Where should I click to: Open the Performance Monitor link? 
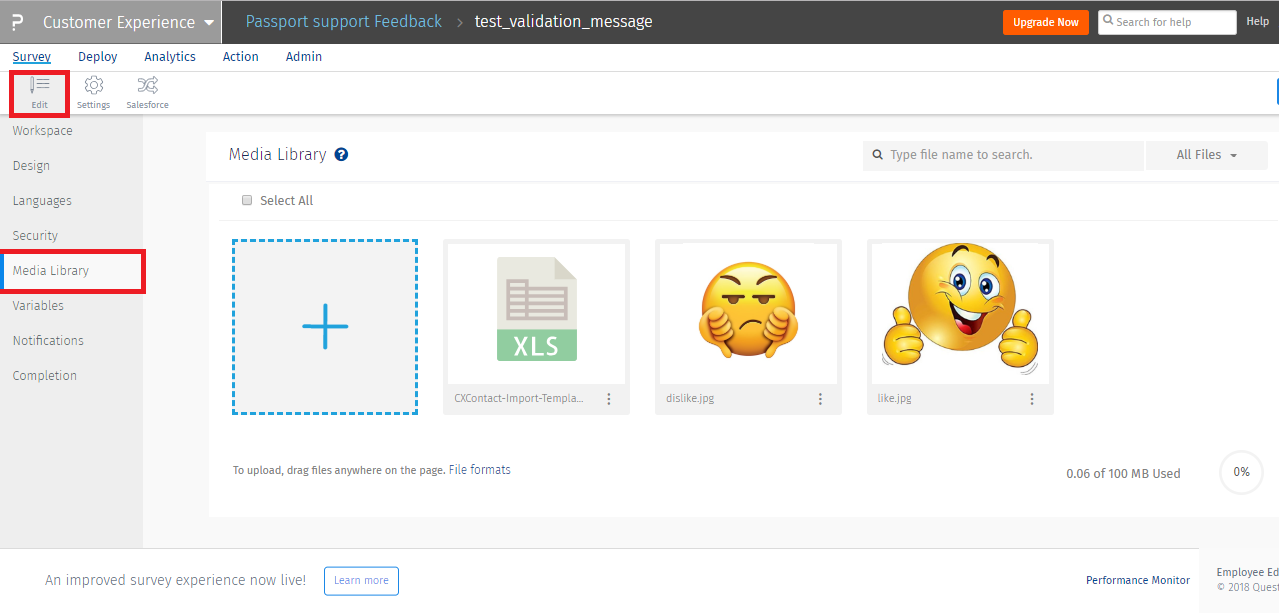point(1138,581)
